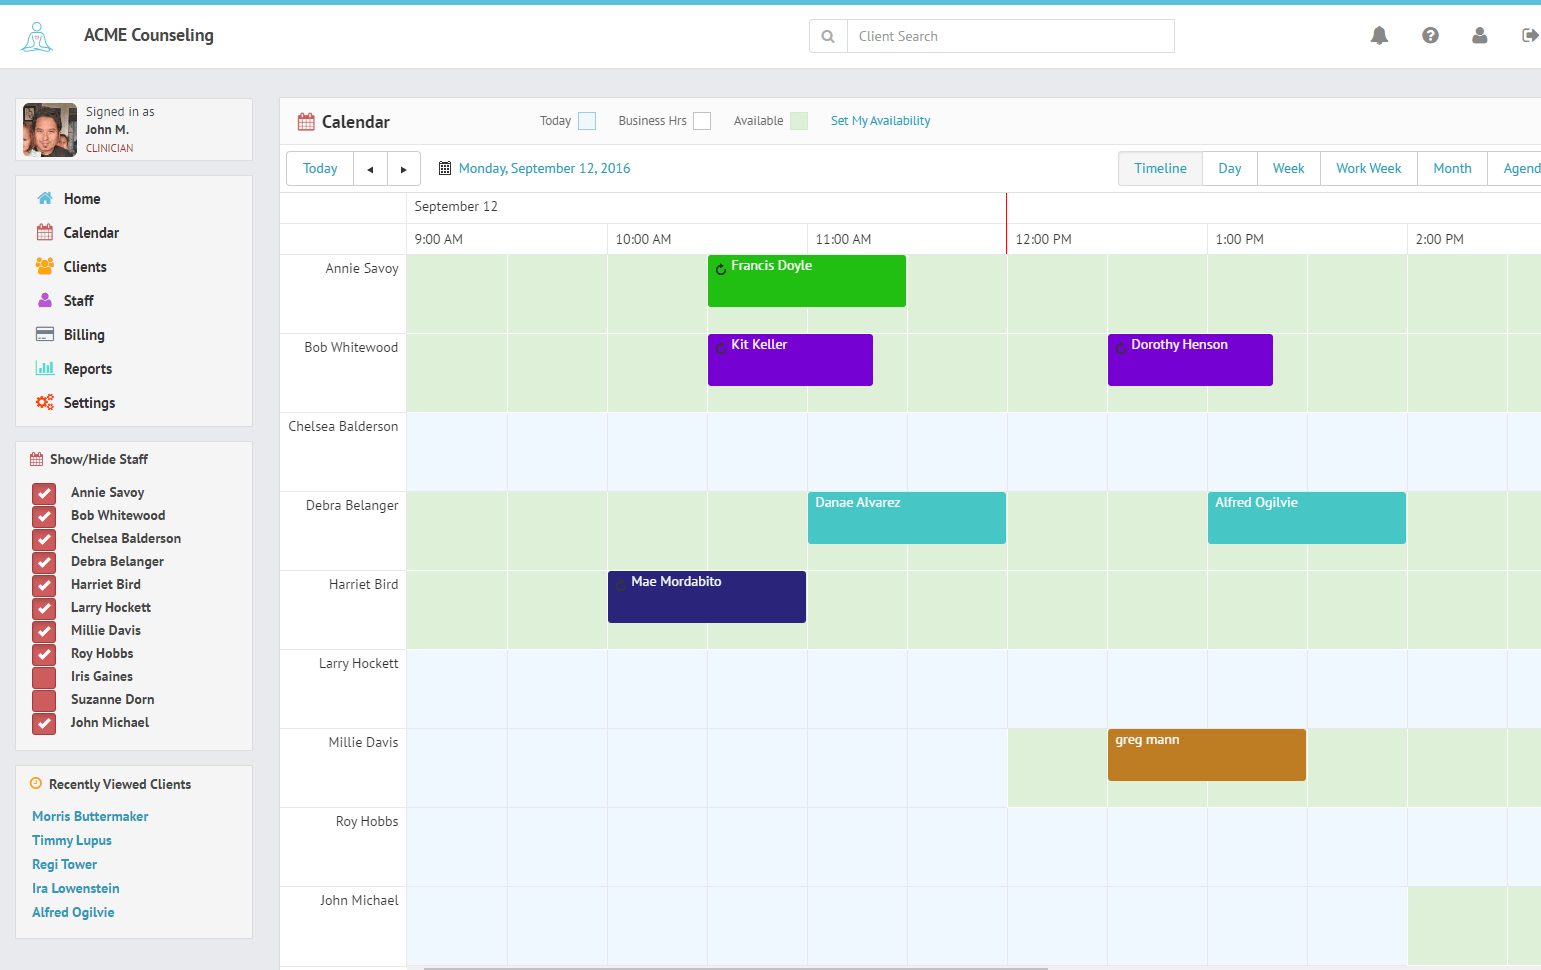Open greg mann appointment
Image resolution: width=1541 pixels, height=970 pixels.
1207,755
